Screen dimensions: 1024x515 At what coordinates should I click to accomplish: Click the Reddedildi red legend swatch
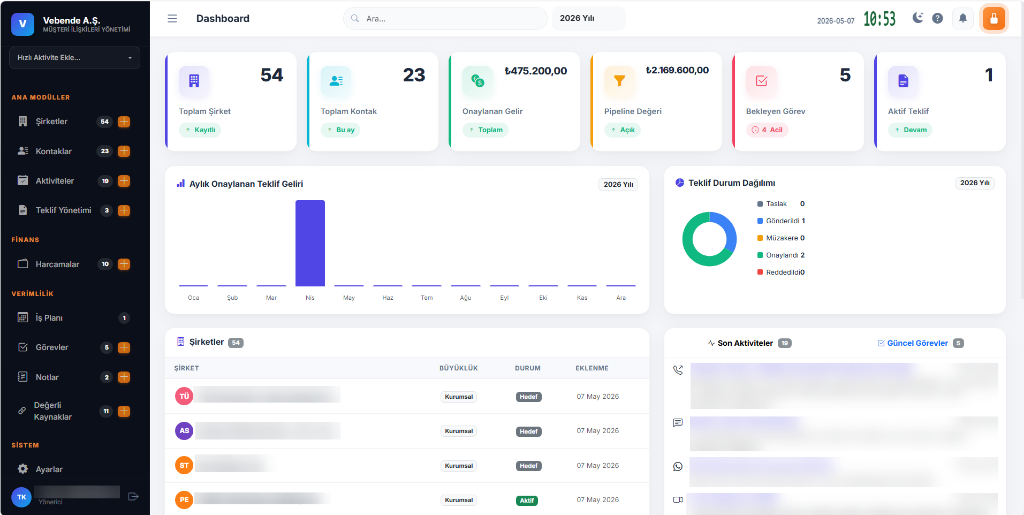point(760,272)
